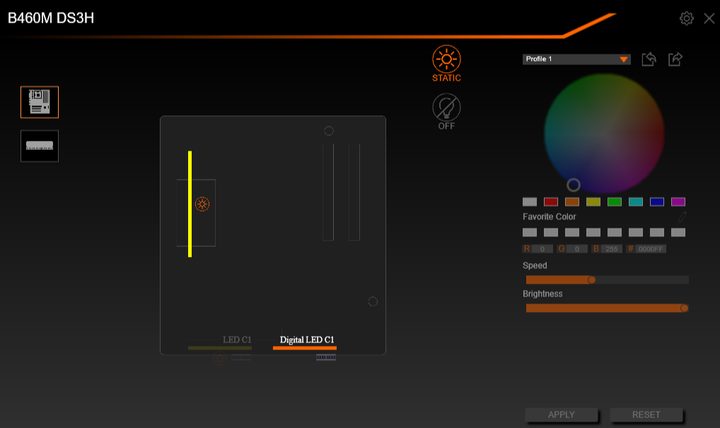Pick the green preset color swatch
720x428 pixels.
pyautogui.click(x=614, y=202)
